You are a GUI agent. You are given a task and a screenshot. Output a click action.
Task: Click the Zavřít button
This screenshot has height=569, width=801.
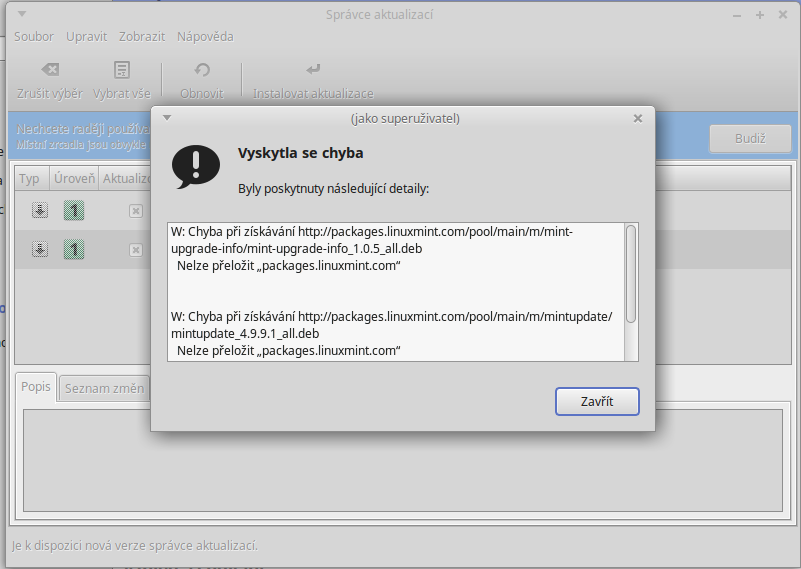click(596, 401)
